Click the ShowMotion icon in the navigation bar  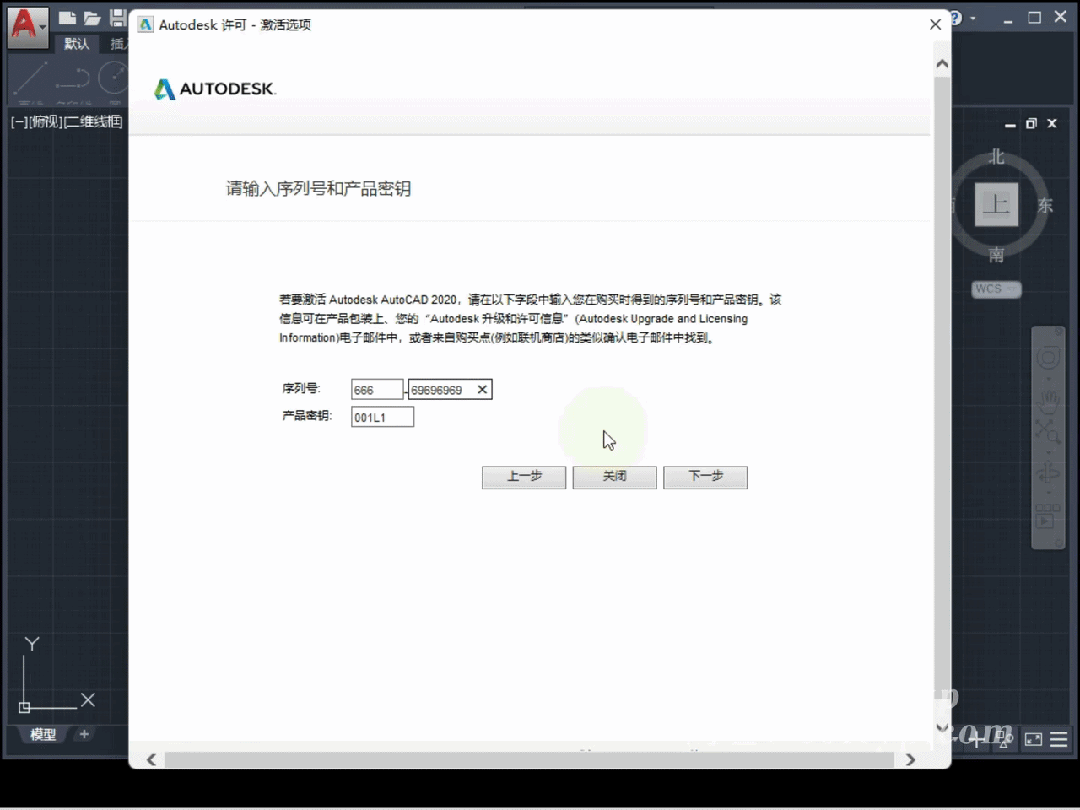click(1048, 517)
